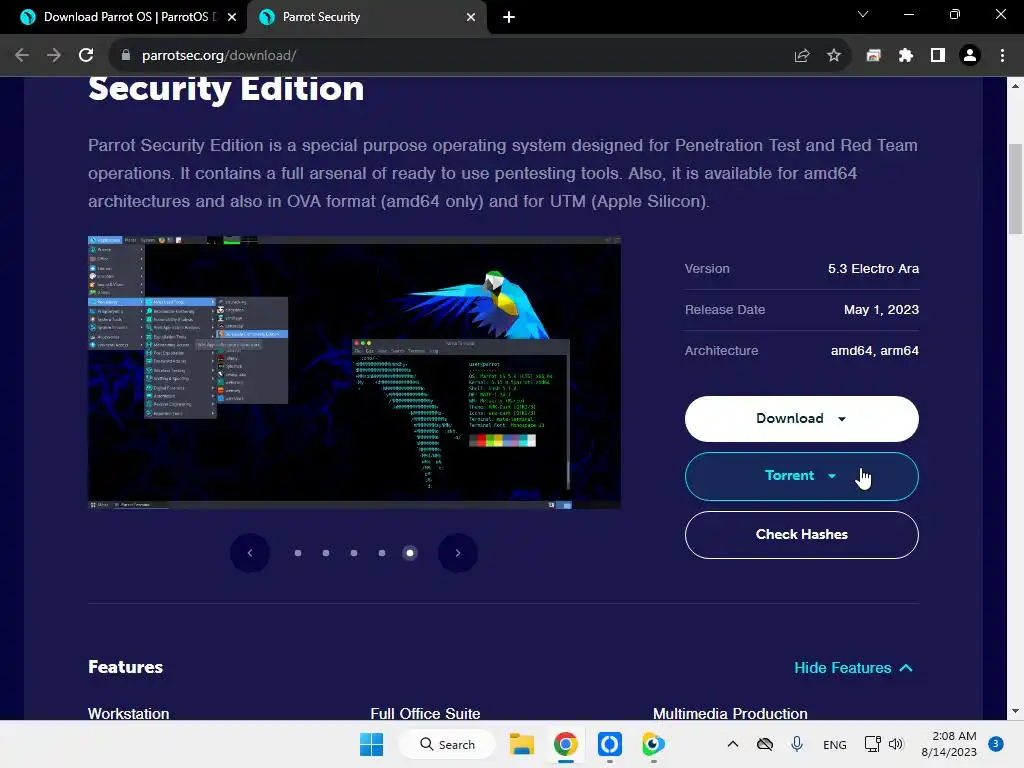Viewport: 1024px width, 768px height.
Task: Show hidden system tray icons
Action: coord(733,744)
